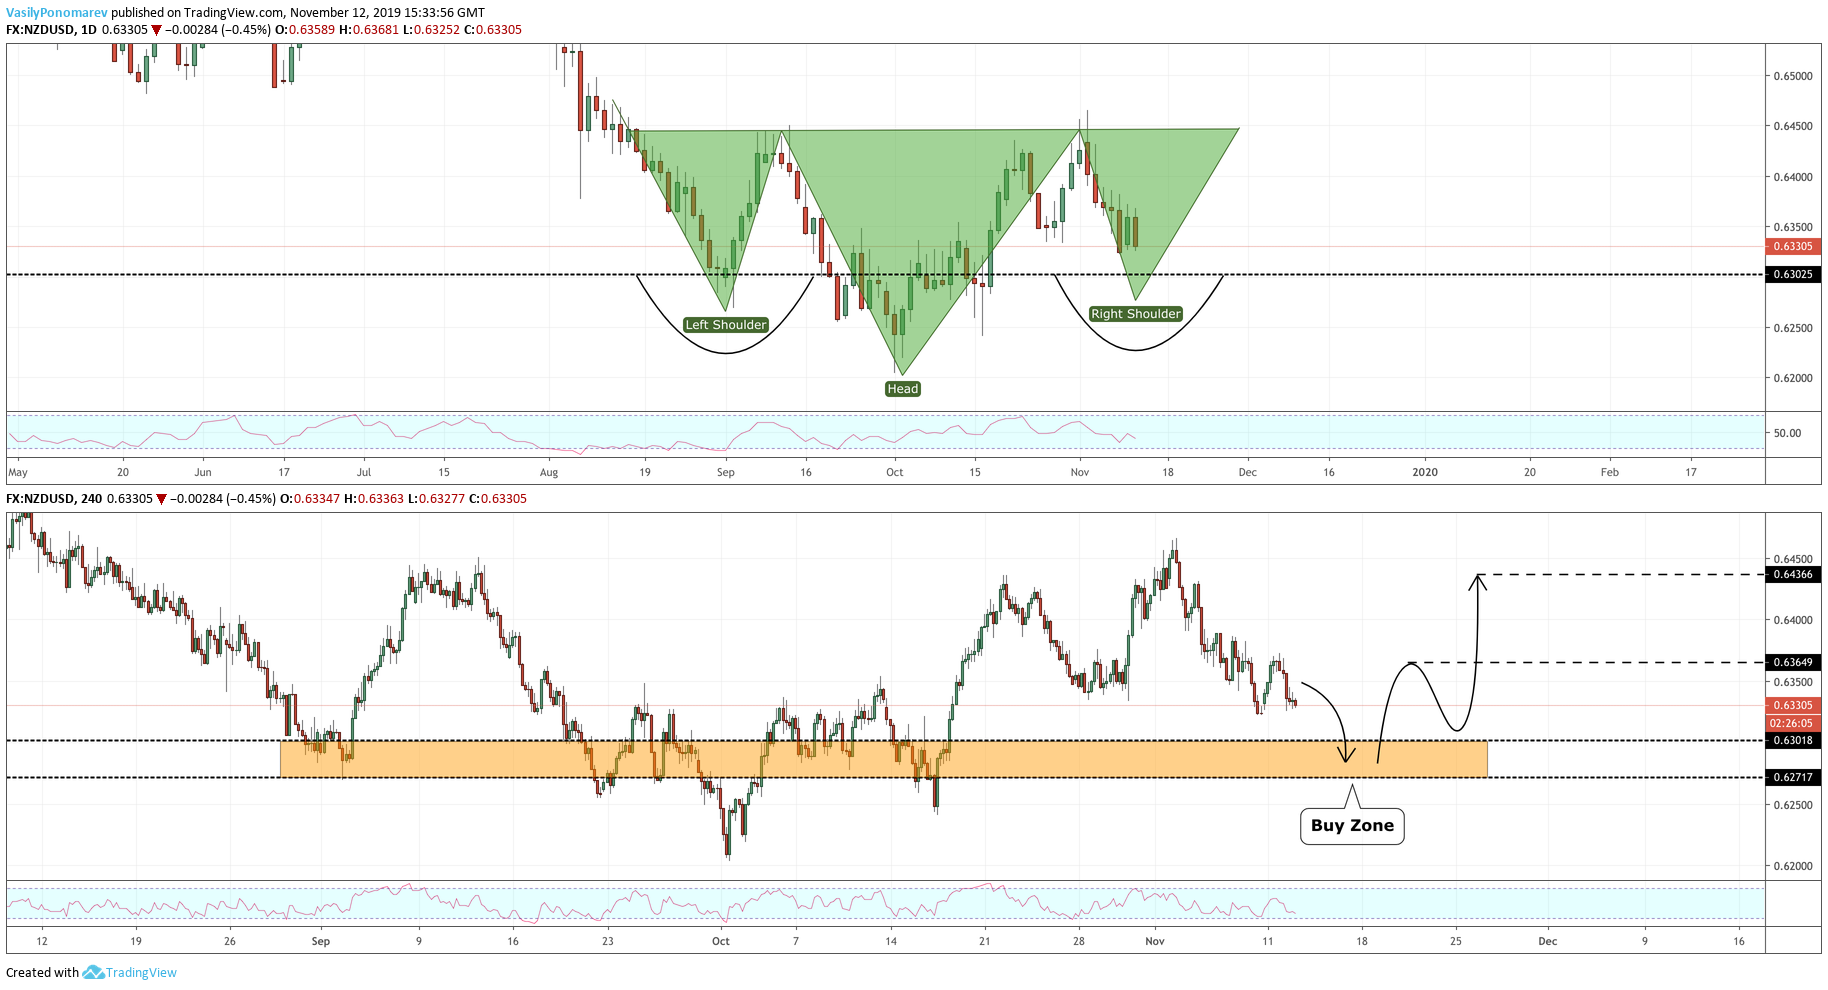The width and height of the screenshot is (1828, 990).
Task: Click the 0.62000 lower chart price tick
Action: pyautogui.click(x=1793, y=866)
